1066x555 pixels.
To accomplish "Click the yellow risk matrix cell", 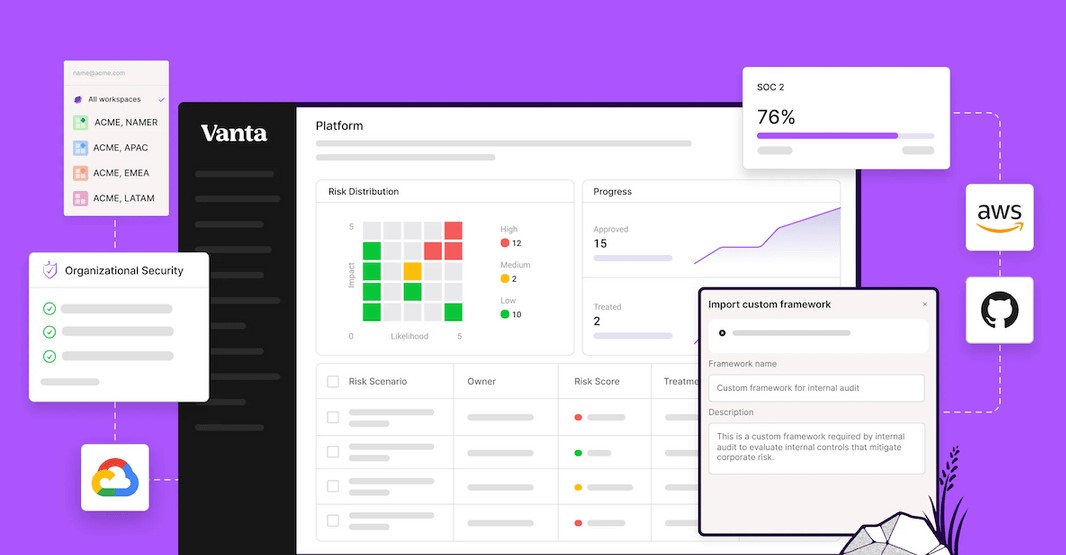I will pyautogui.click(x=413, y=271).
